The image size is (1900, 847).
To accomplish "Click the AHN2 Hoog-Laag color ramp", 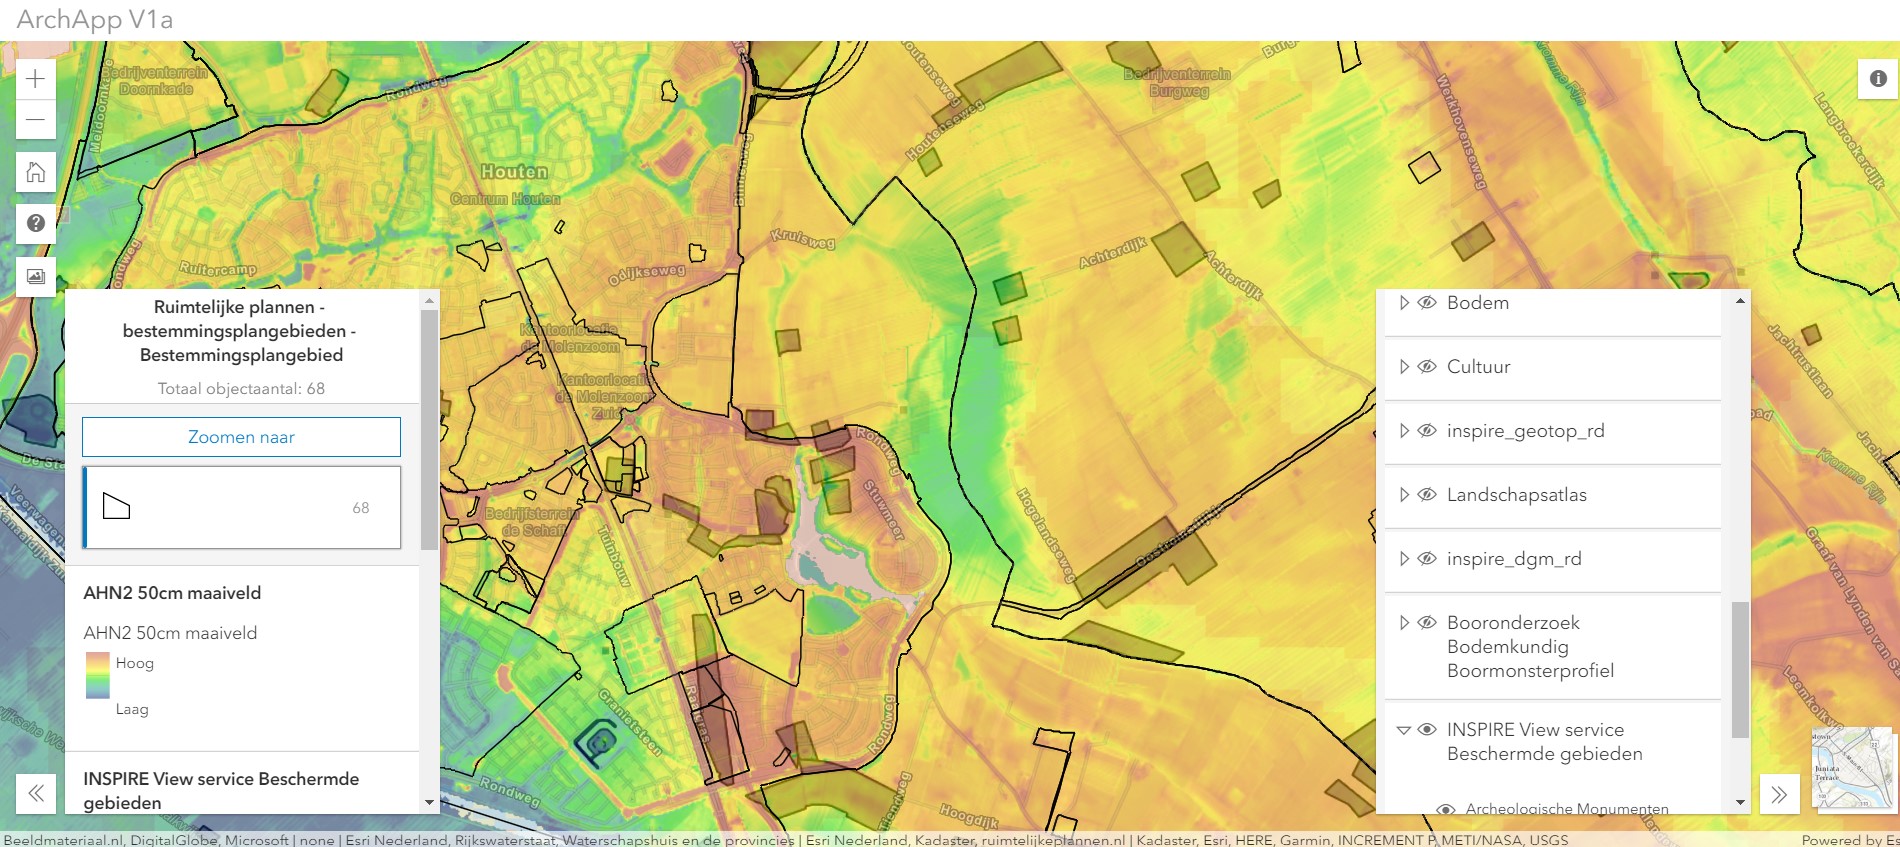I will click(97, 675).
